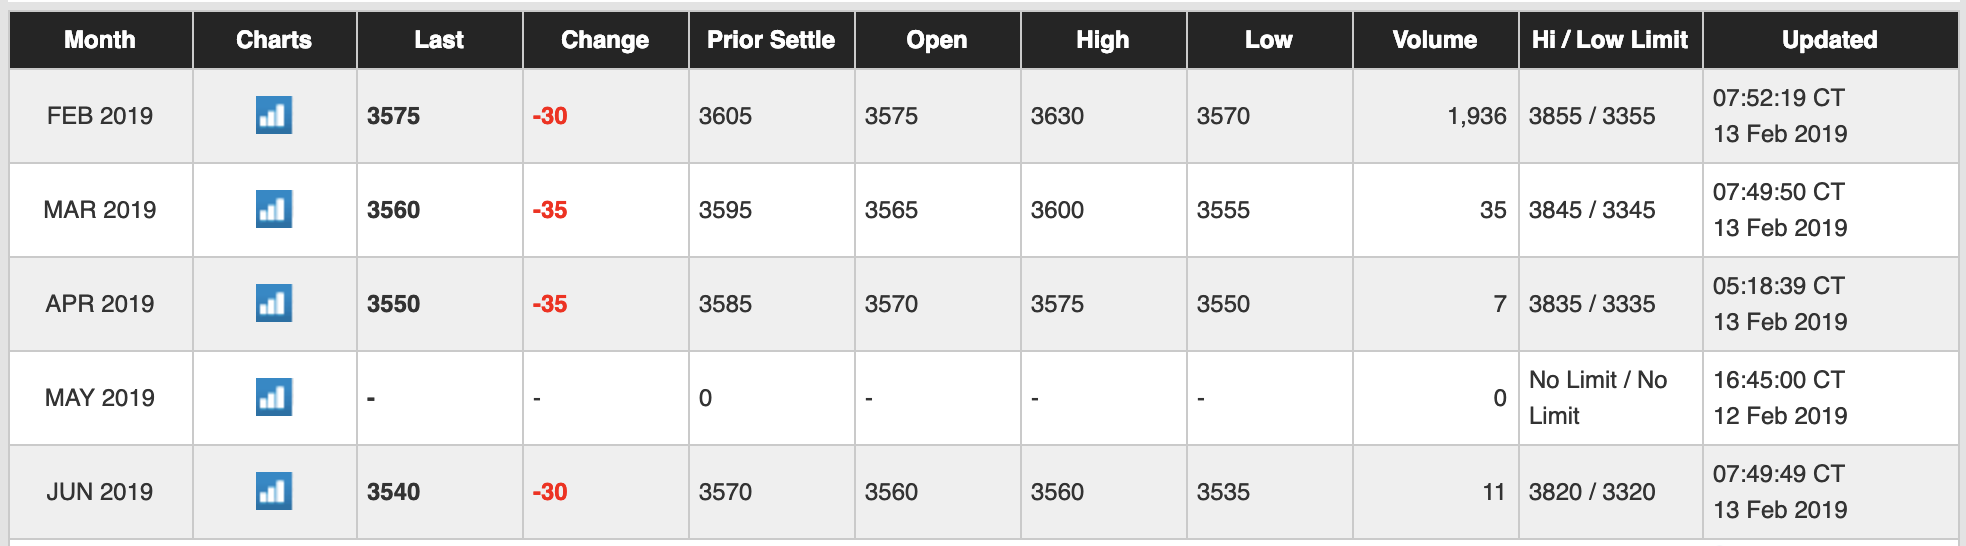
Task: Click the Hi / Low Limit header
Action: [x=1610, y=40]
